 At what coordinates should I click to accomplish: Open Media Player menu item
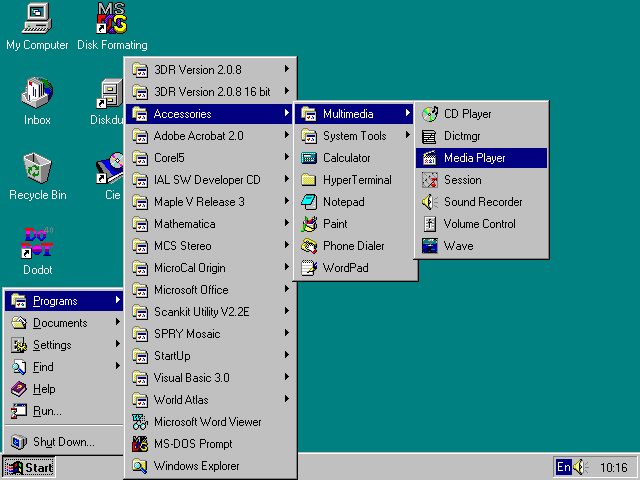474,158
